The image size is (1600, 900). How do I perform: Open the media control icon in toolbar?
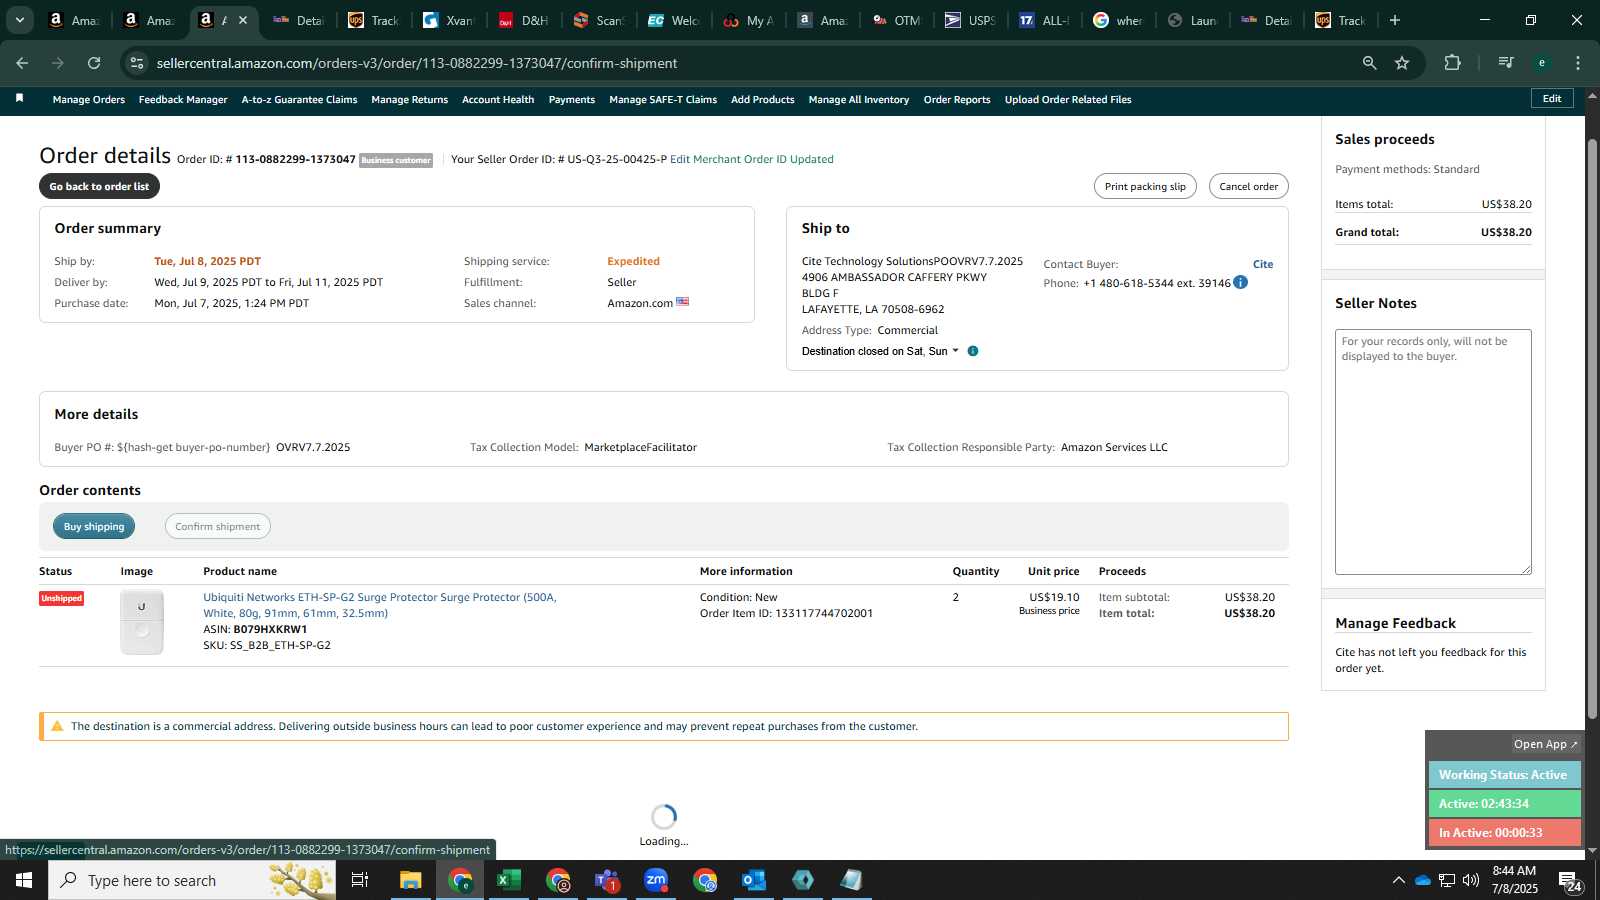coord(1505,63)
